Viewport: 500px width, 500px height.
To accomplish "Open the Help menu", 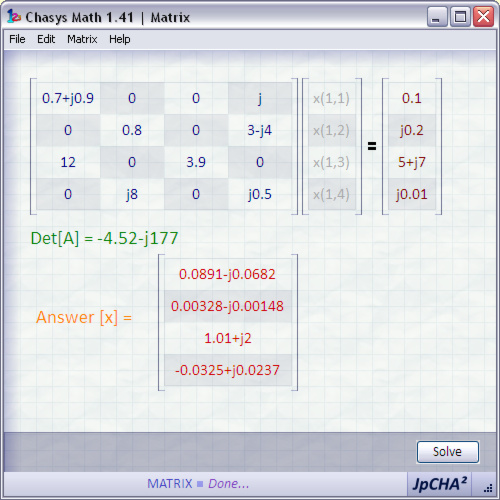I will pyautogui.click(x=120, y=39).
